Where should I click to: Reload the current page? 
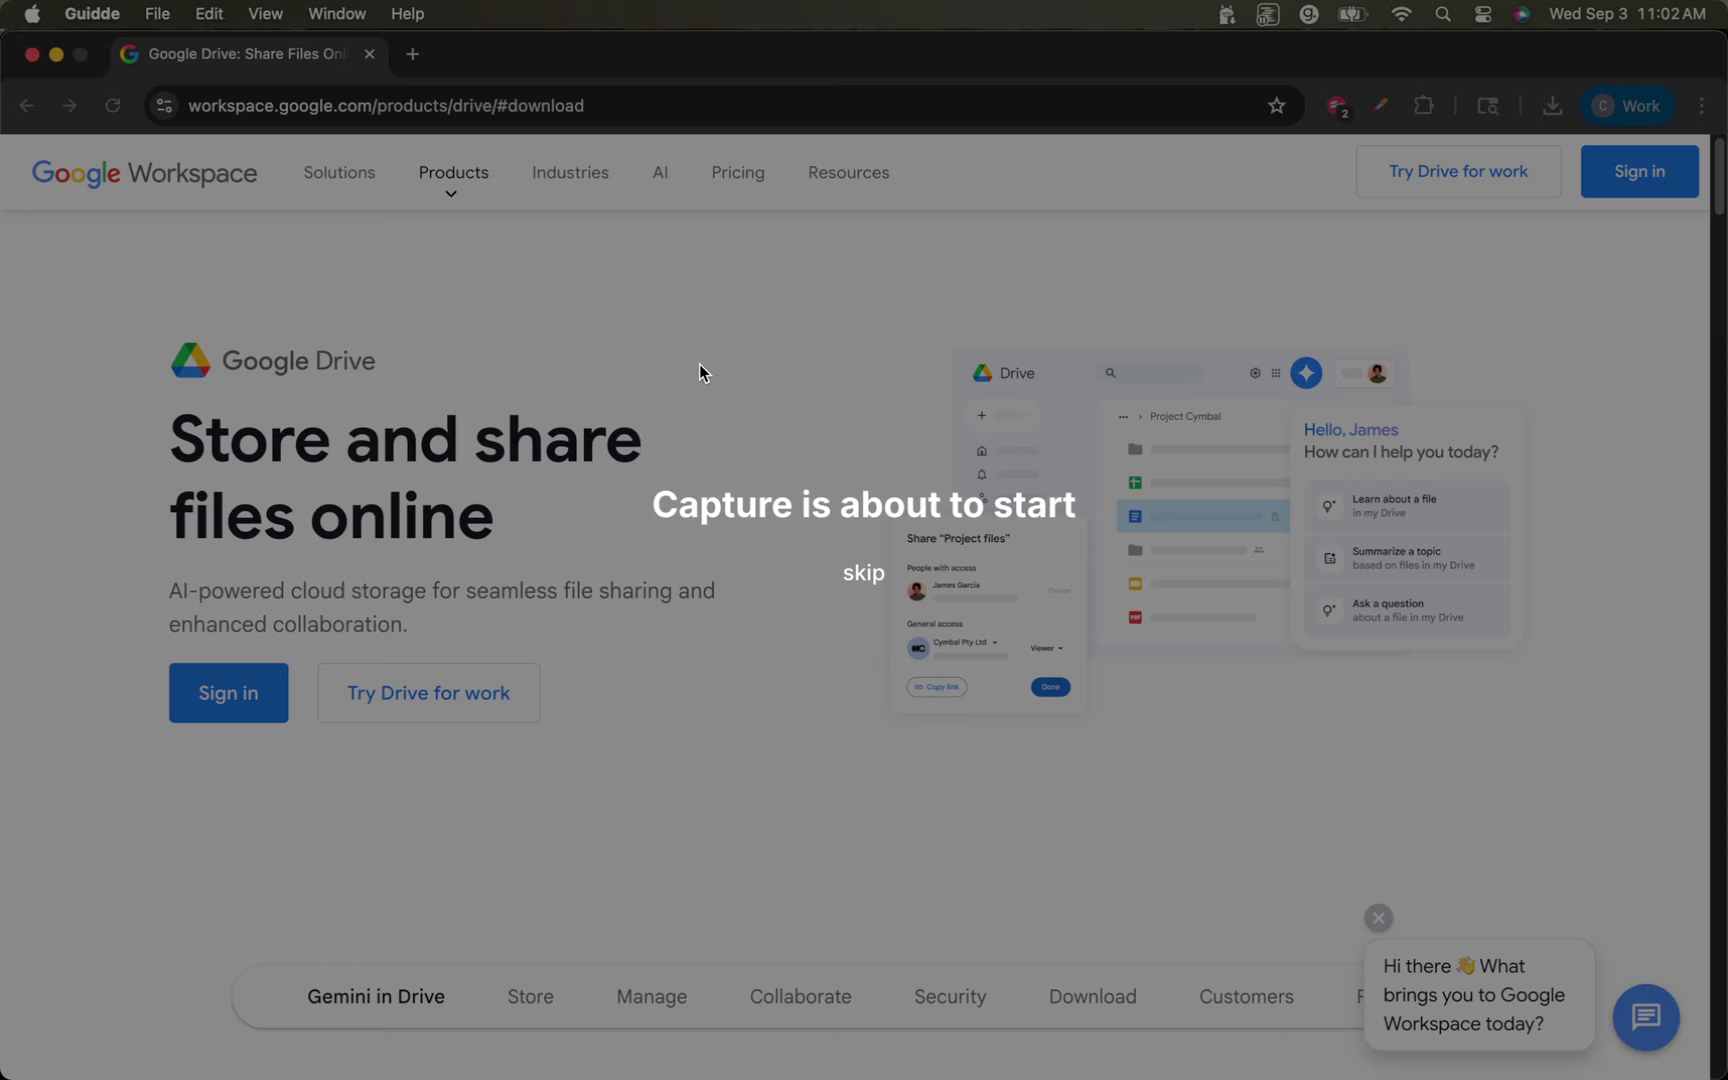[113, 106]
